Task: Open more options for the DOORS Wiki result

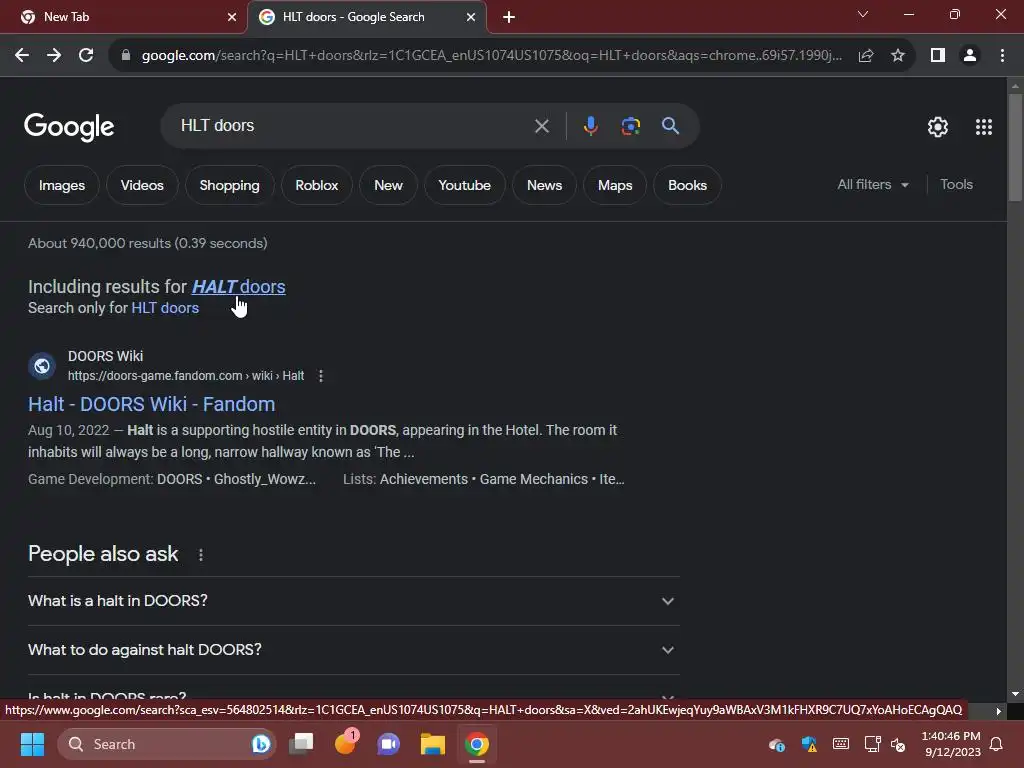Action: [x=321, y=376]
